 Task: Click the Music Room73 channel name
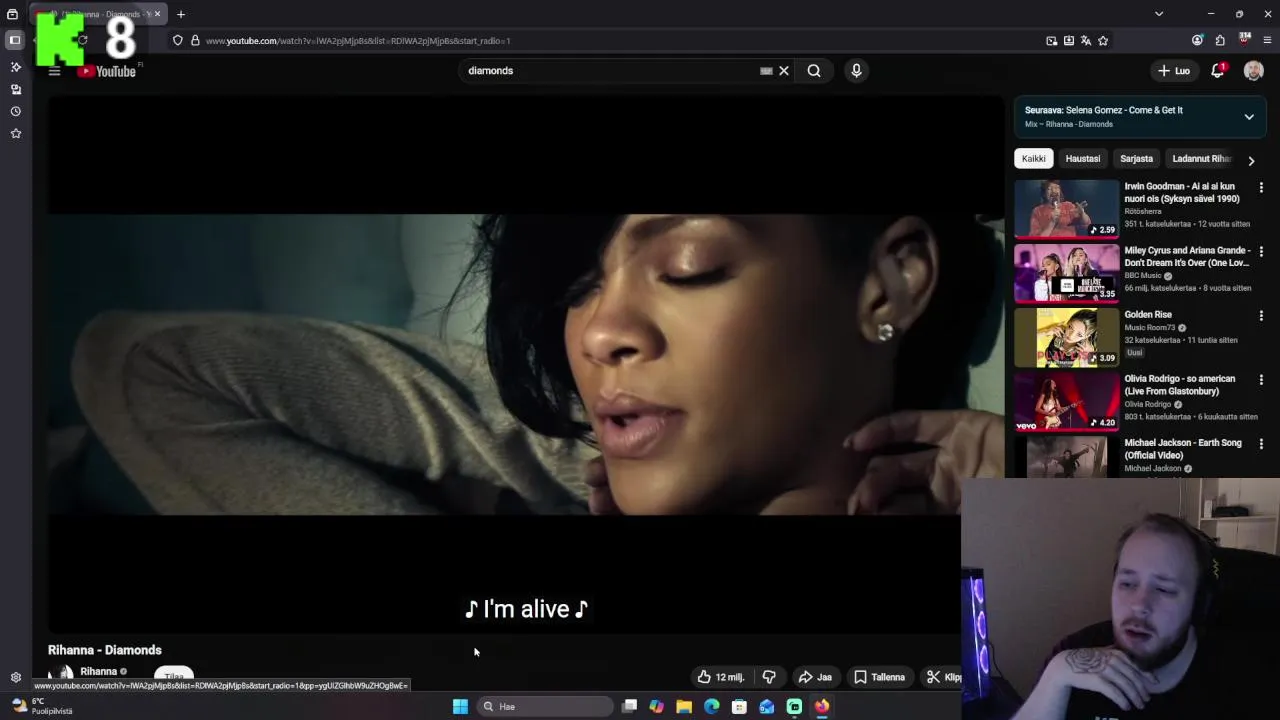pyautogui.click(x=1150, y=328)
